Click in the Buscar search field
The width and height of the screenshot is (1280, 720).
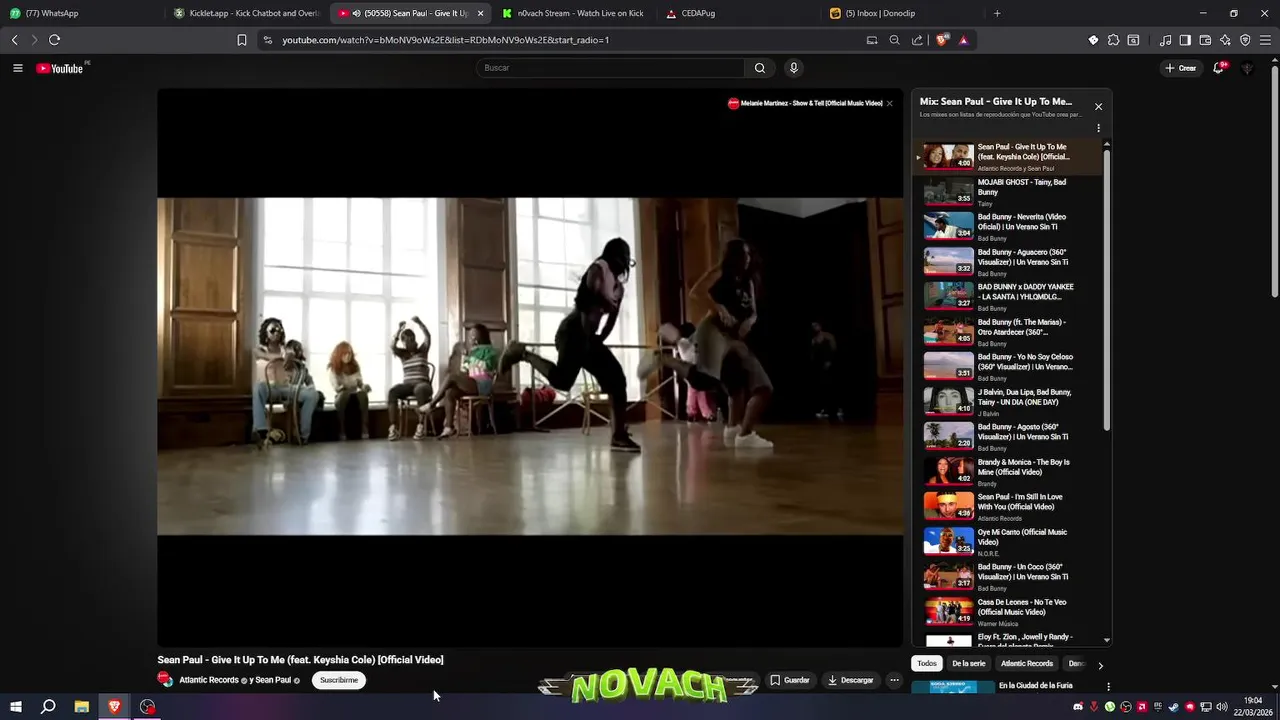point(611,68)
